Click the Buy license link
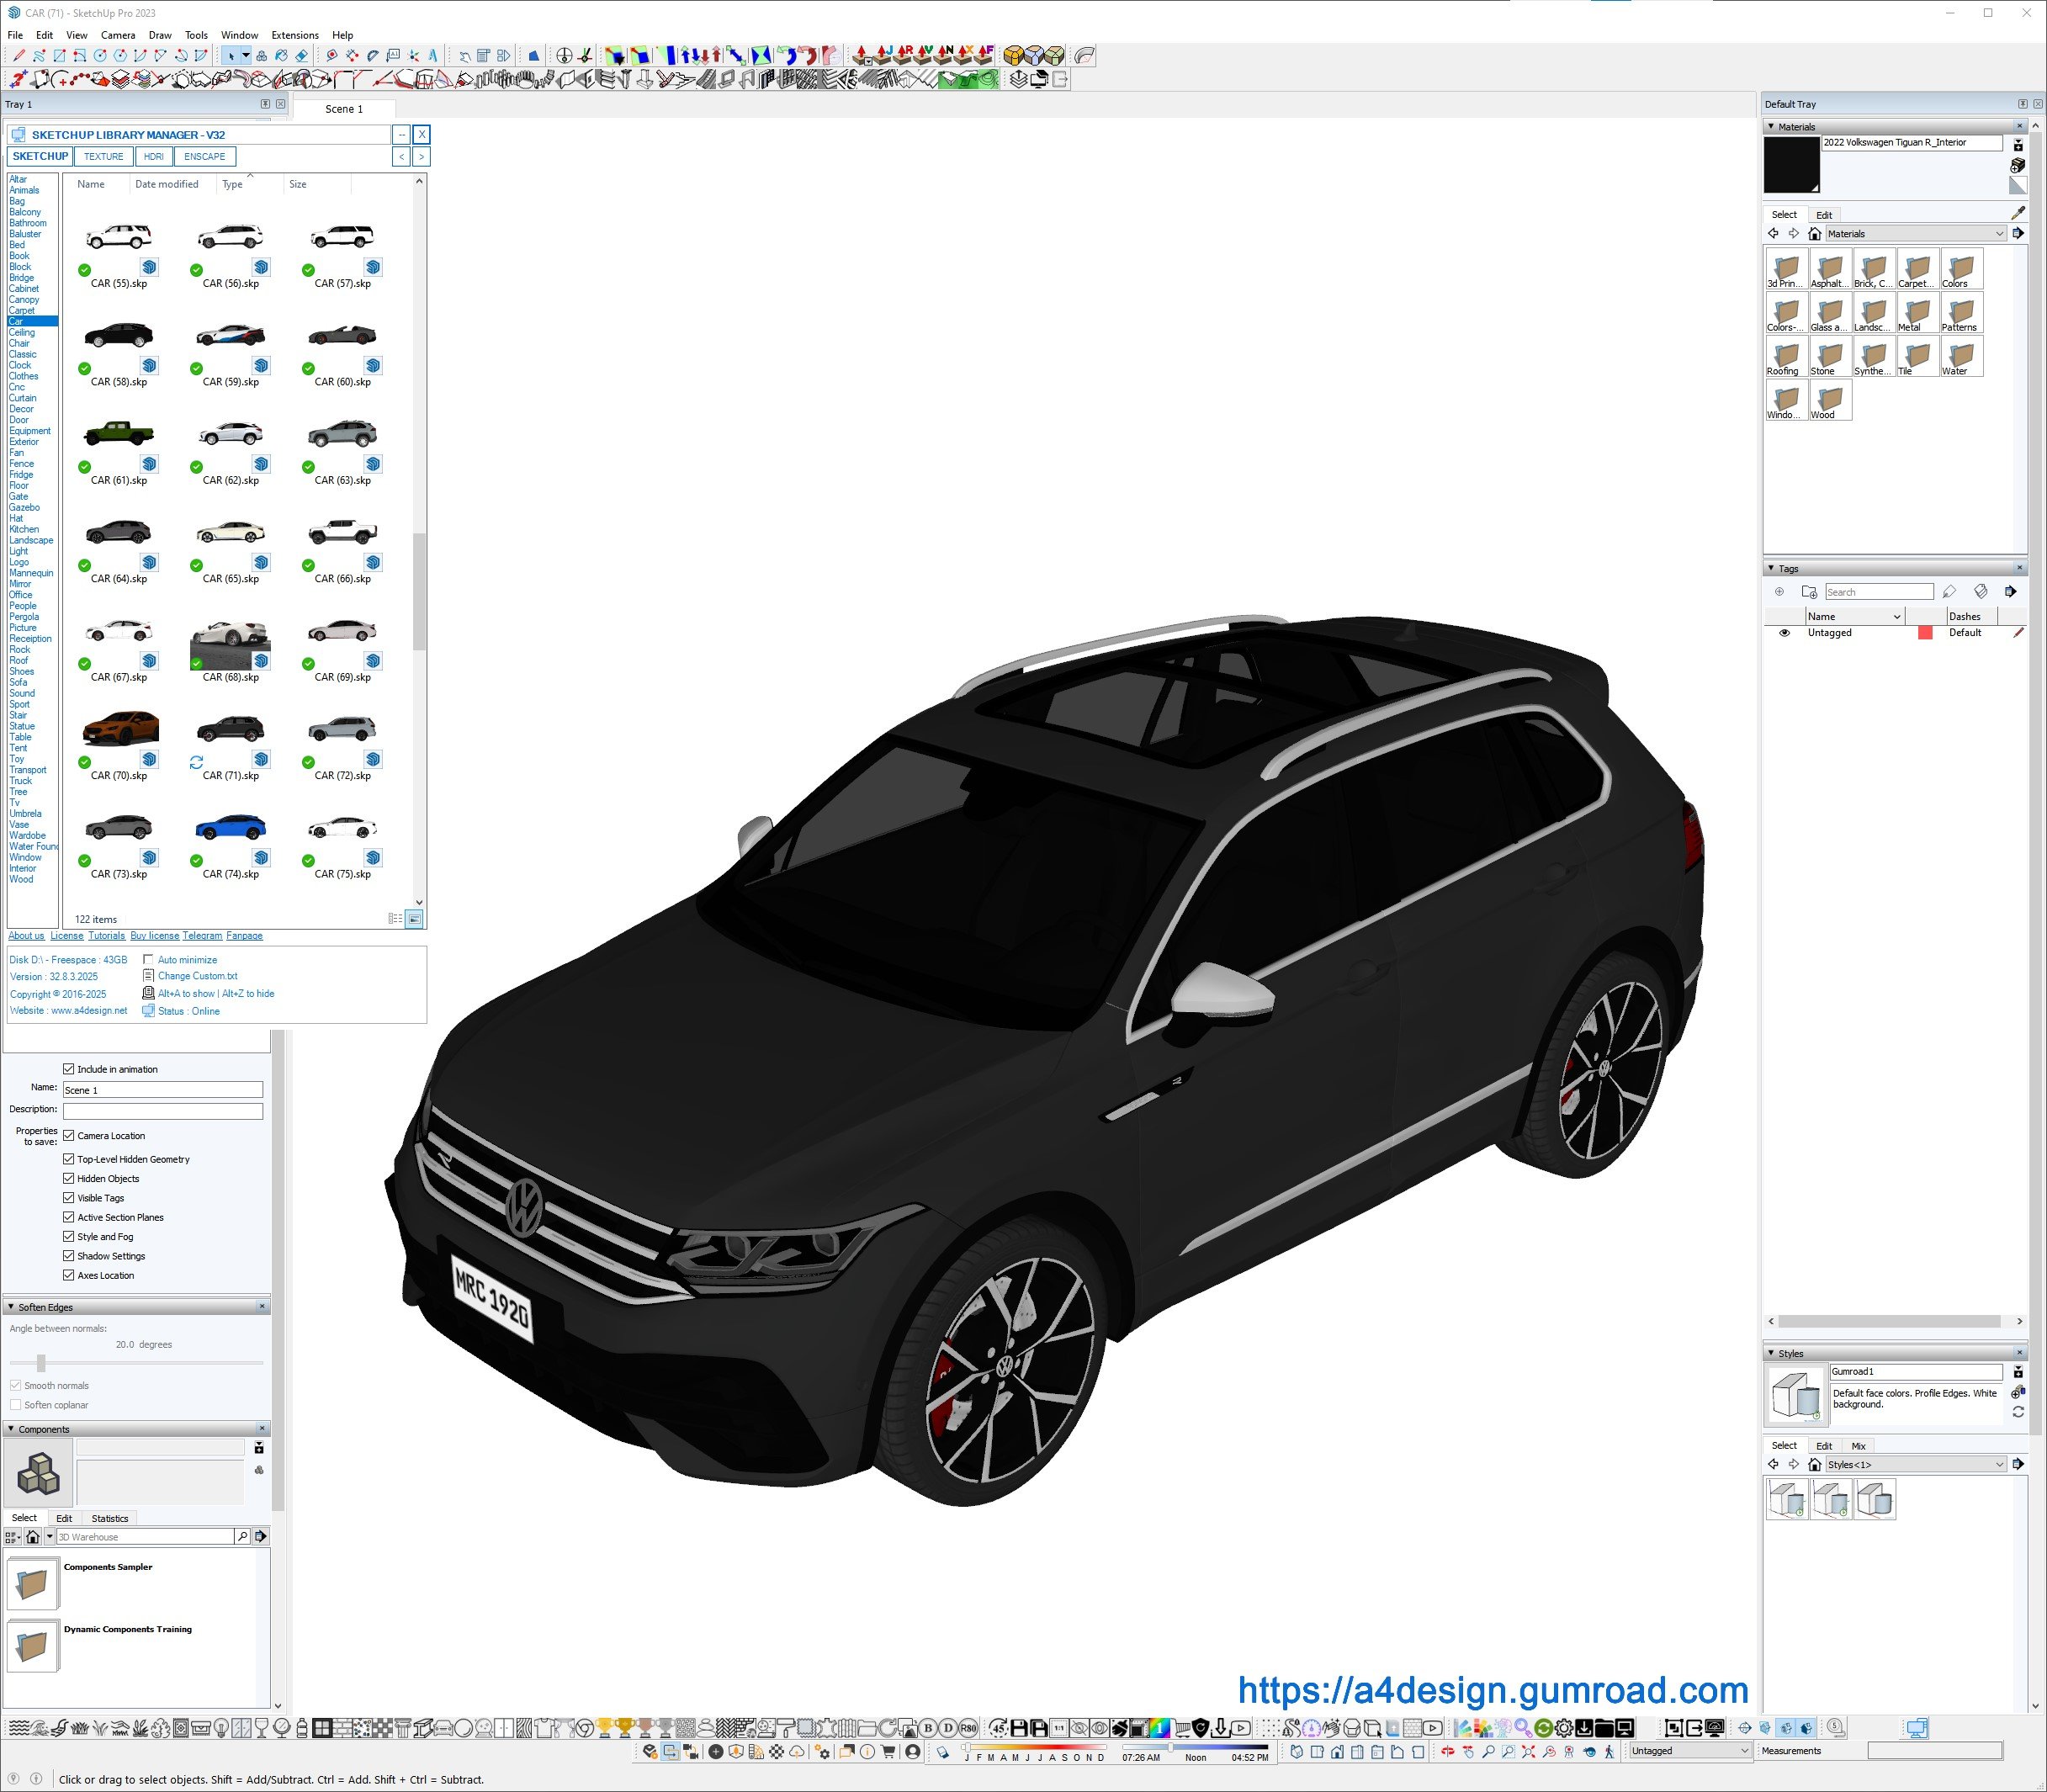This screenshot has width=2047, height=1792. (x=154, y=936)
